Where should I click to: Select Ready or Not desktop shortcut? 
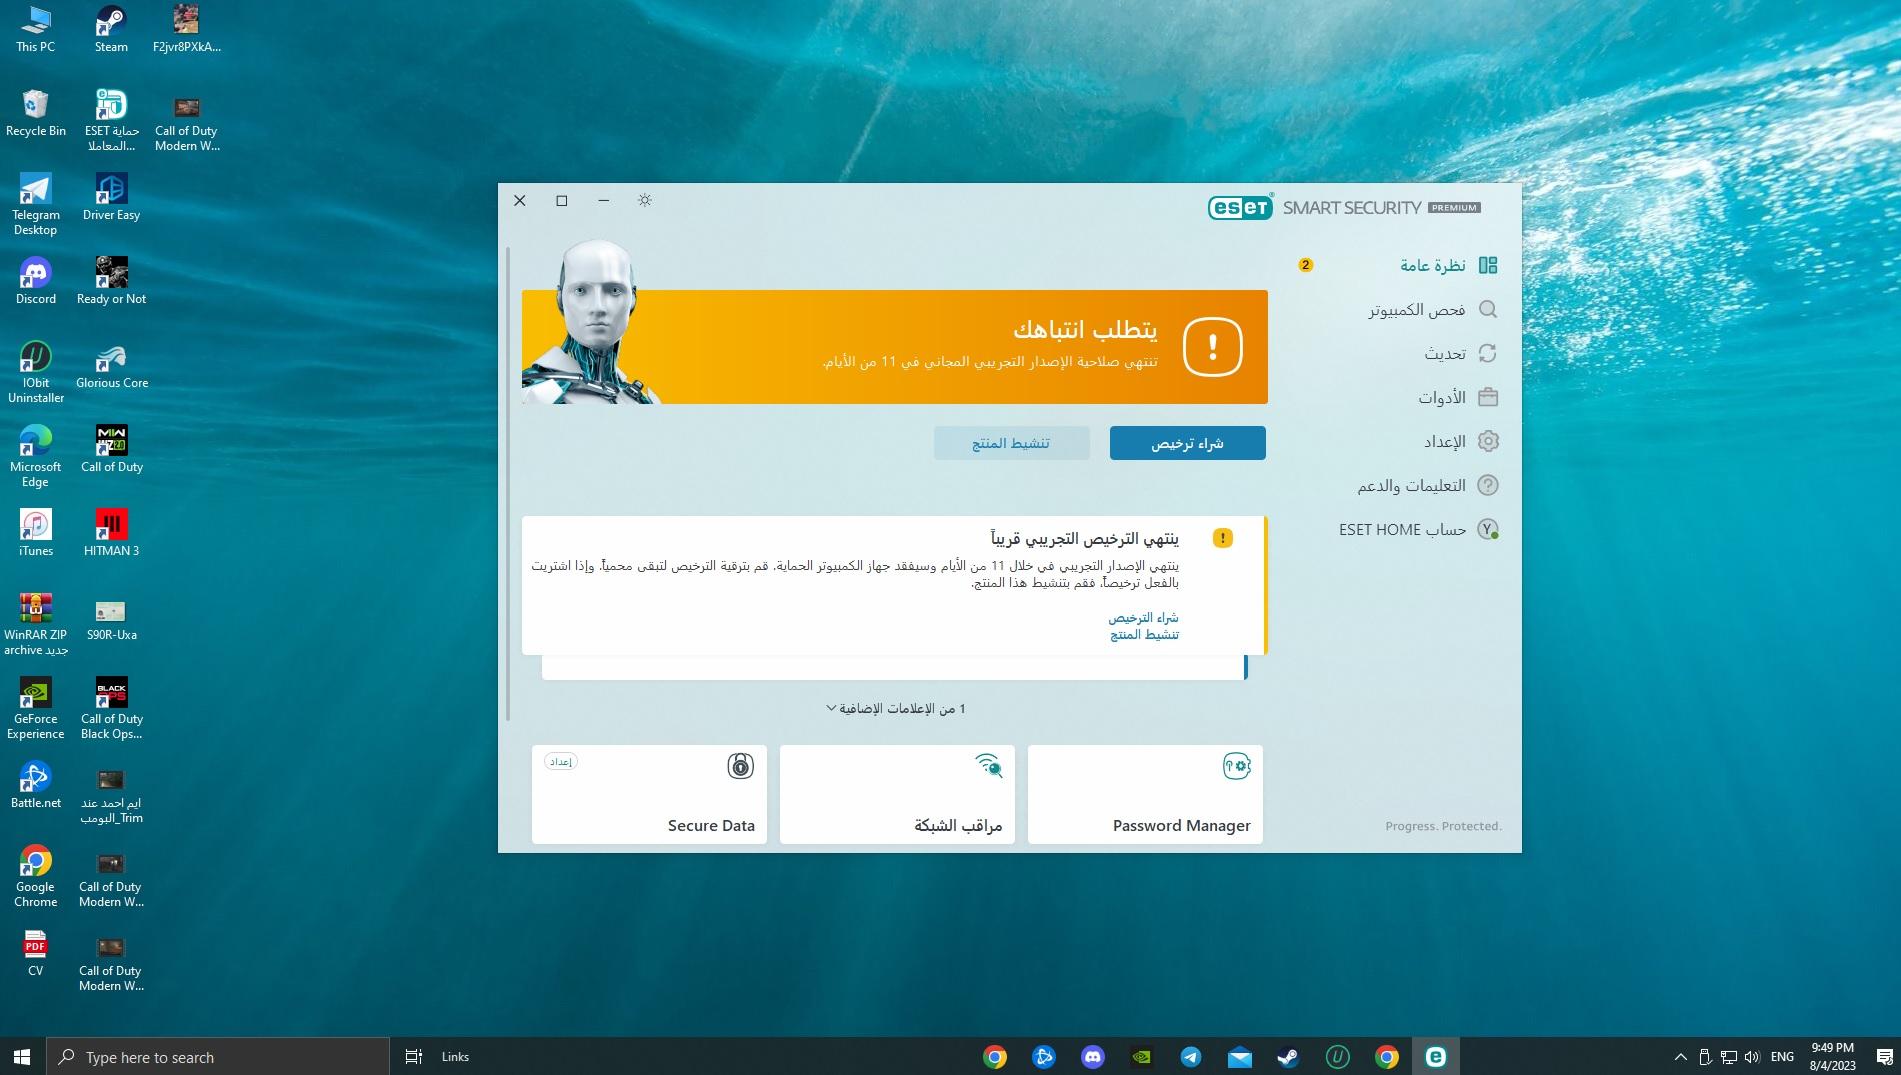pyautogui.click(x=111, y=281)
